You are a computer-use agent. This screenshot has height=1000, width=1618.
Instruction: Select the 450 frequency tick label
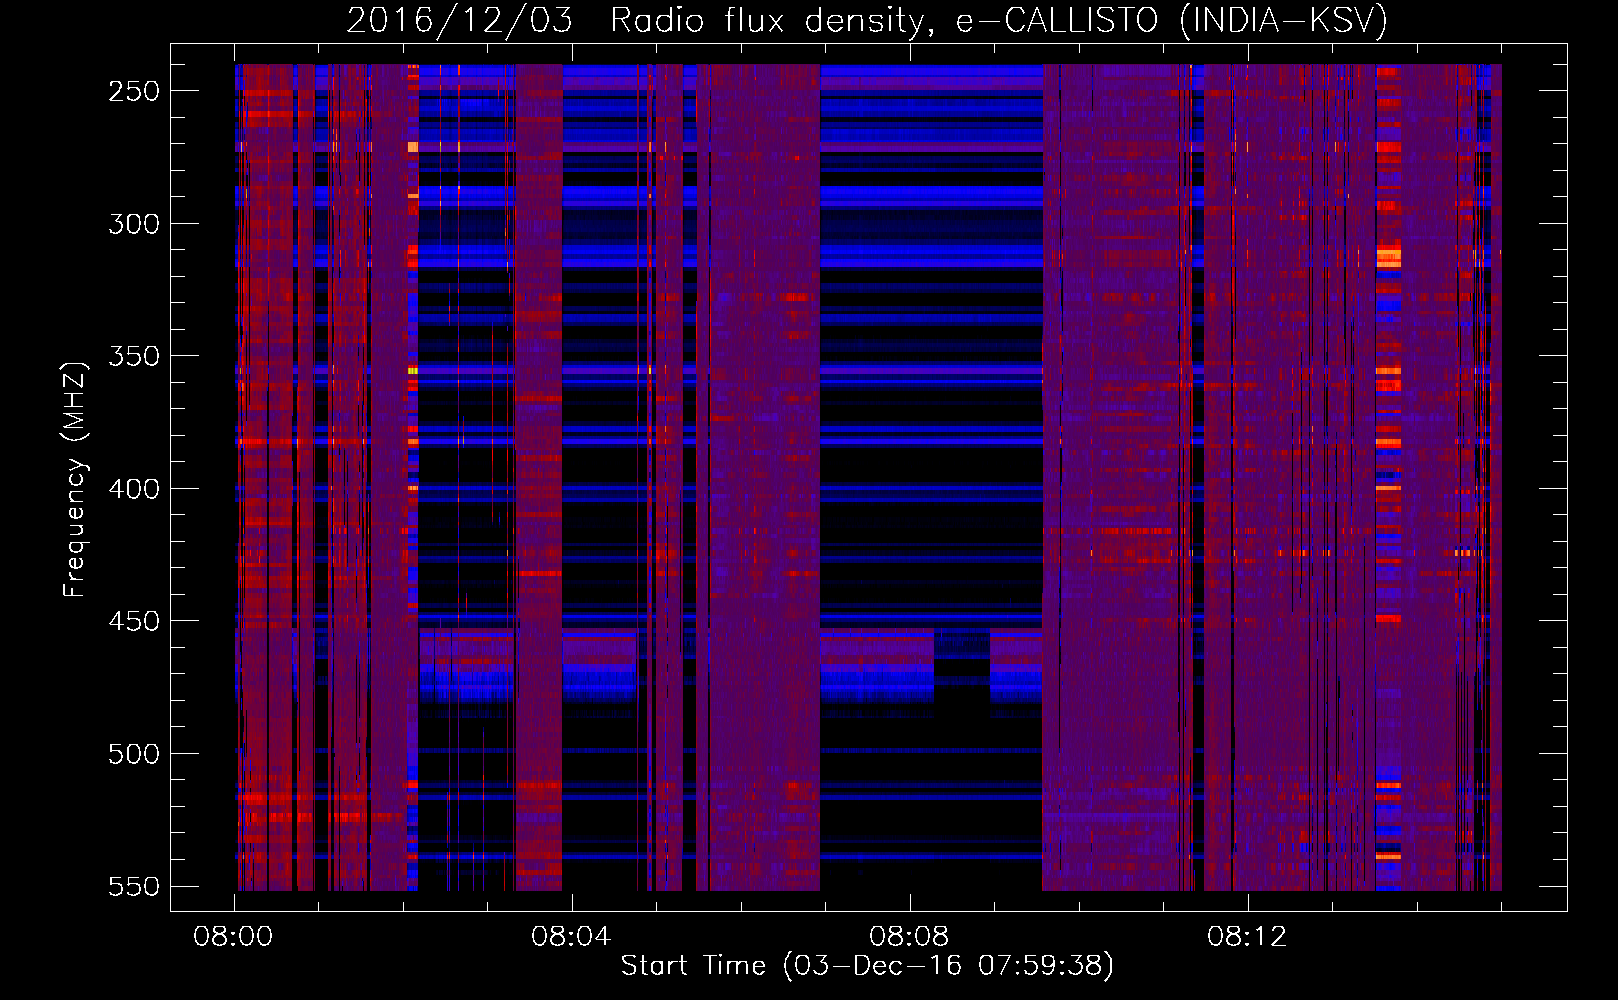click(x=134, y=621)
